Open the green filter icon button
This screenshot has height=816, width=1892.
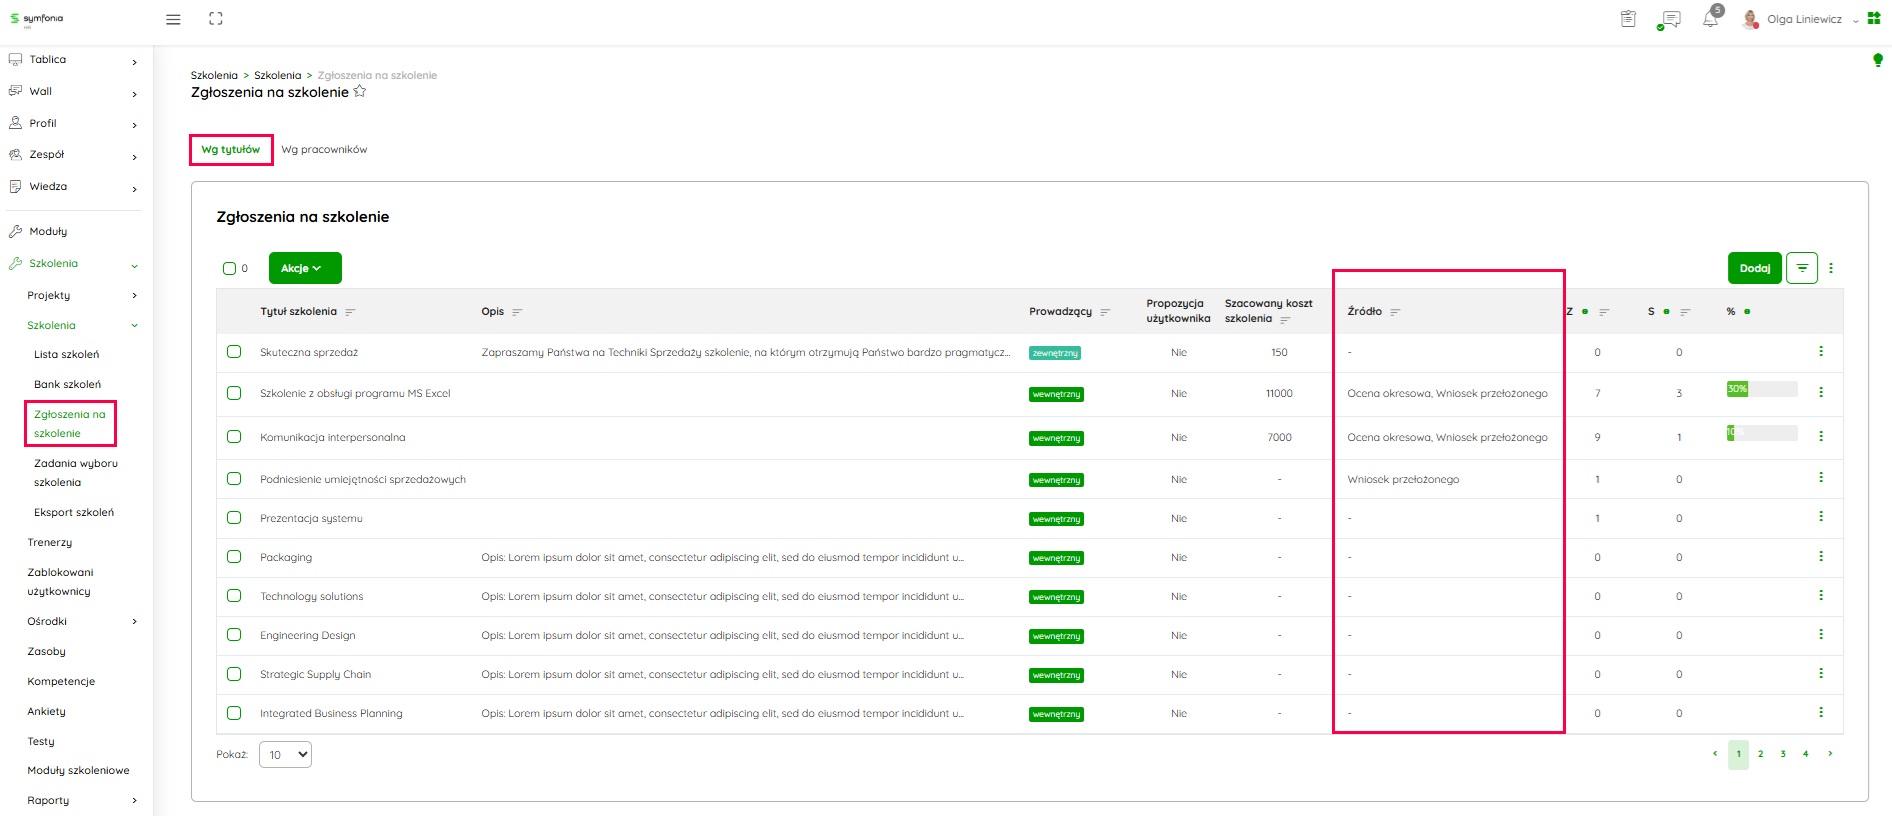click(x=1801, y=268)
